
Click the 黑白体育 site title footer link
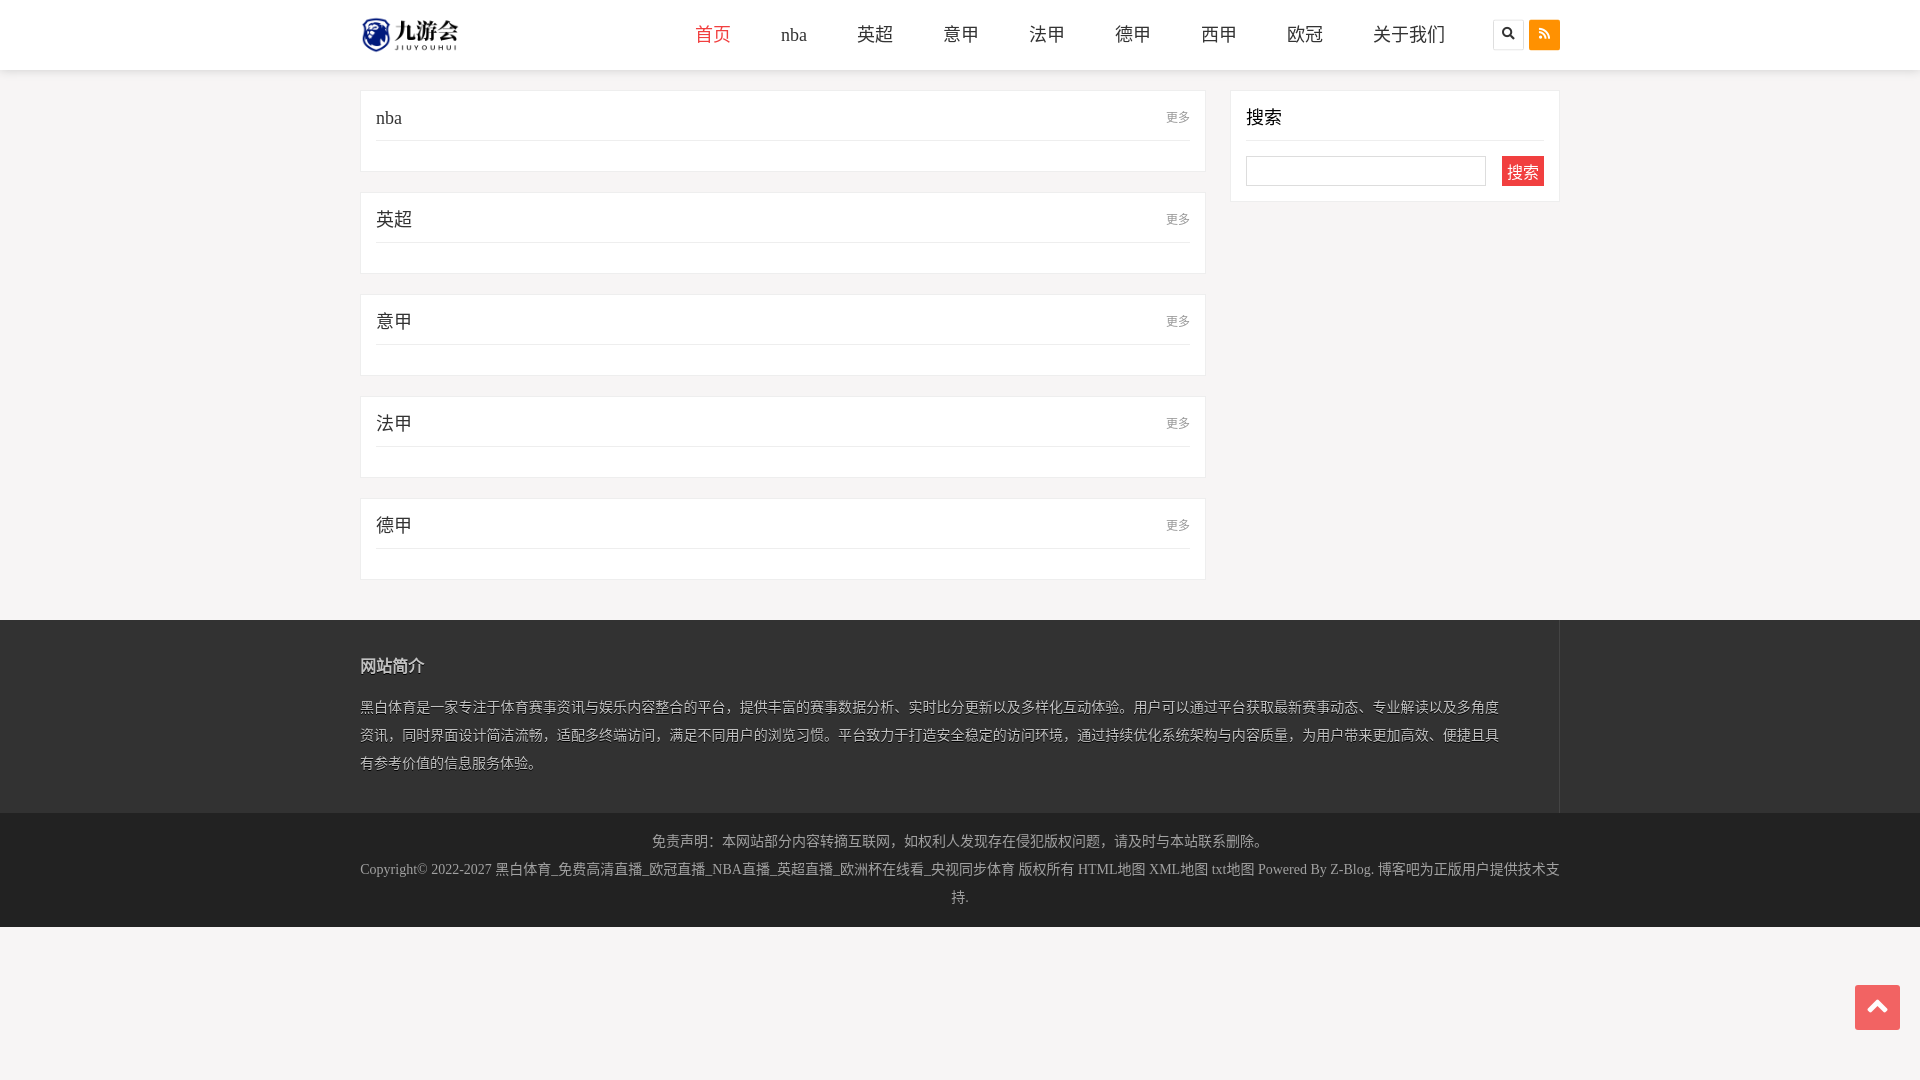point(755,870)
